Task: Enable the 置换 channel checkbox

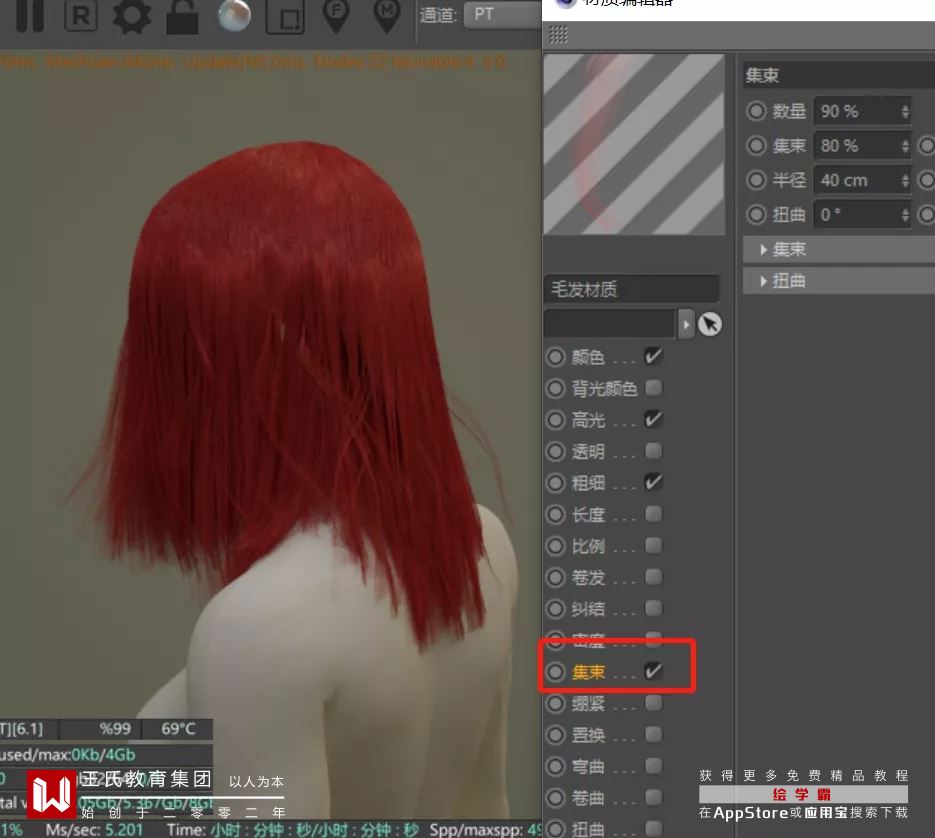Action: pyautogui.click(x=654, y=734)
